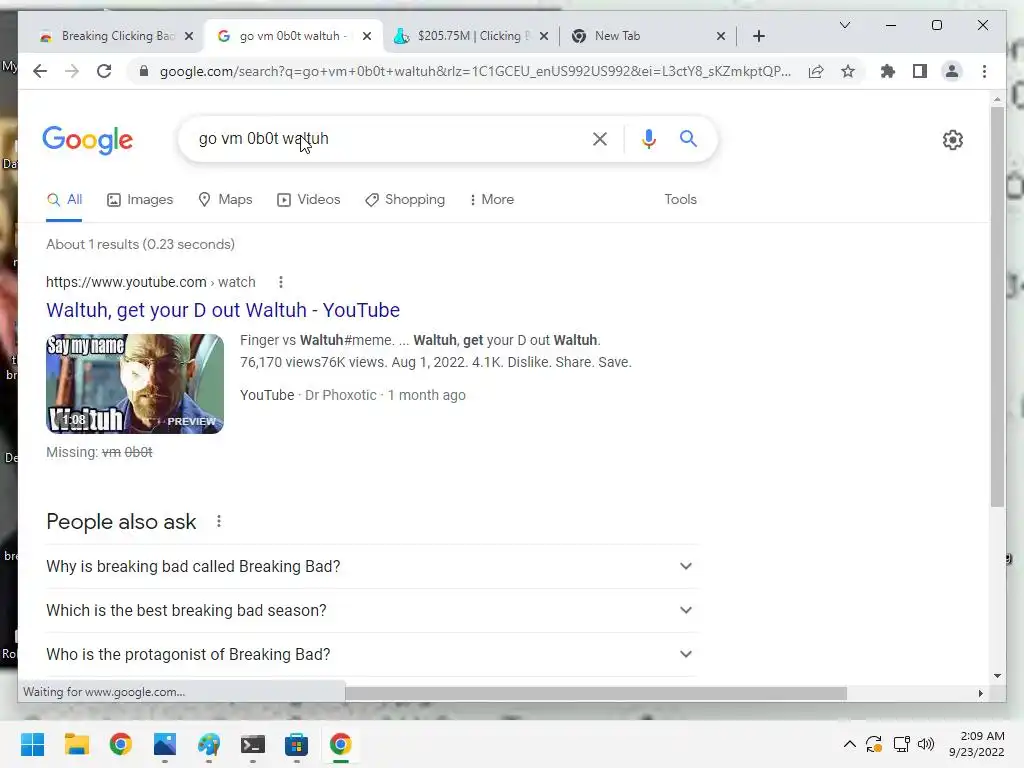Click the Missing: vm 0b0t text
1024x768 pixels.
(x=99, y=452)
